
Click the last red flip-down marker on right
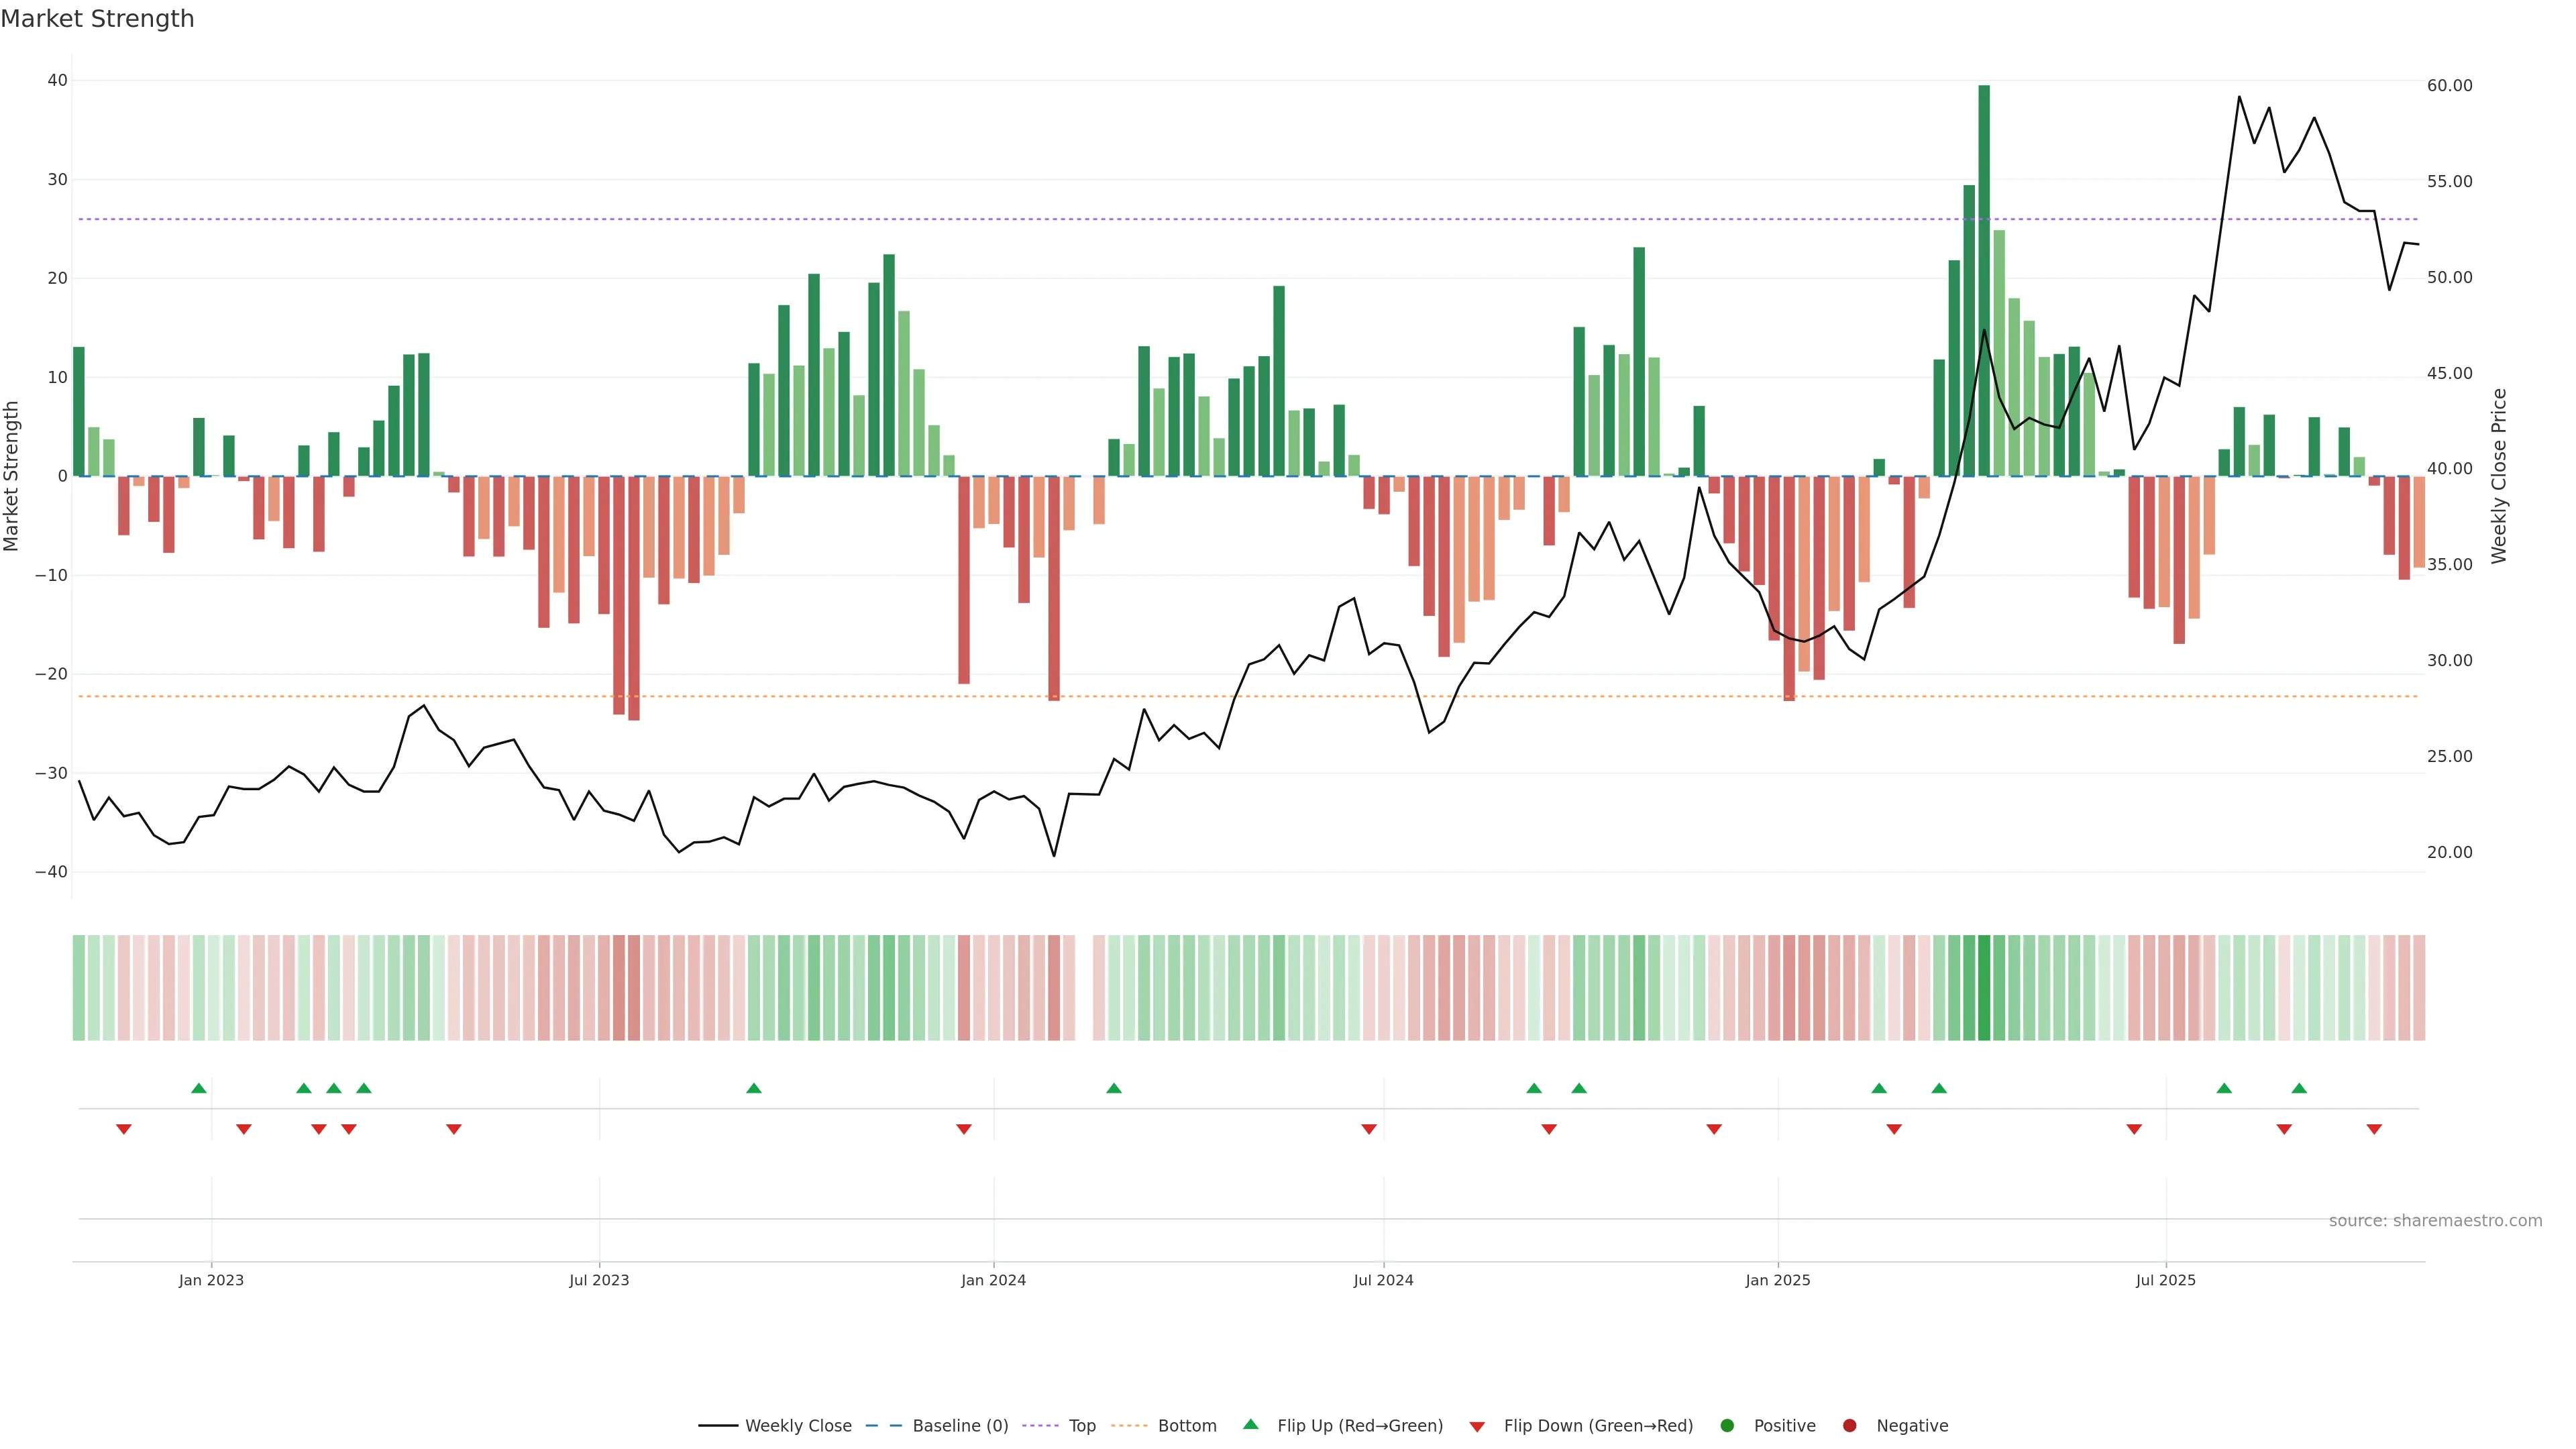tap(2374, 1129)
